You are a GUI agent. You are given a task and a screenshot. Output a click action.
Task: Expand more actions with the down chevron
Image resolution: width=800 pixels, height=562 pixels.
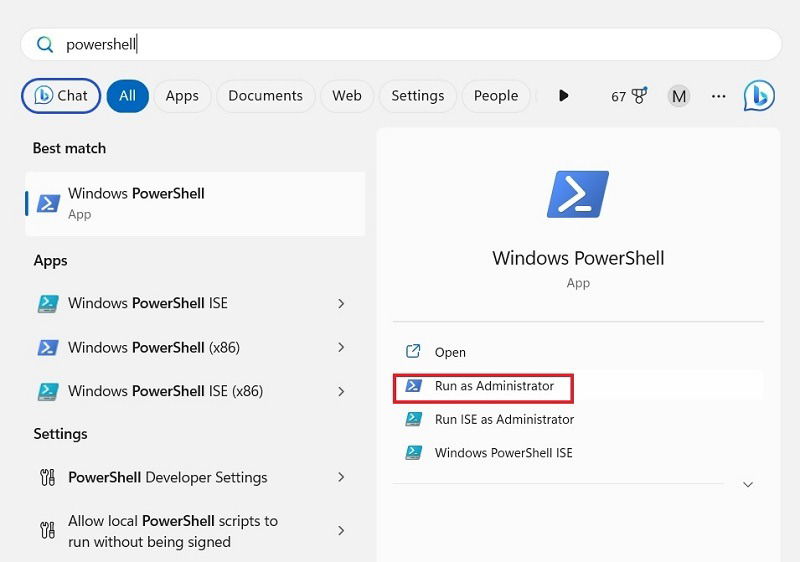pyautogui.click(x=747, y=484)
